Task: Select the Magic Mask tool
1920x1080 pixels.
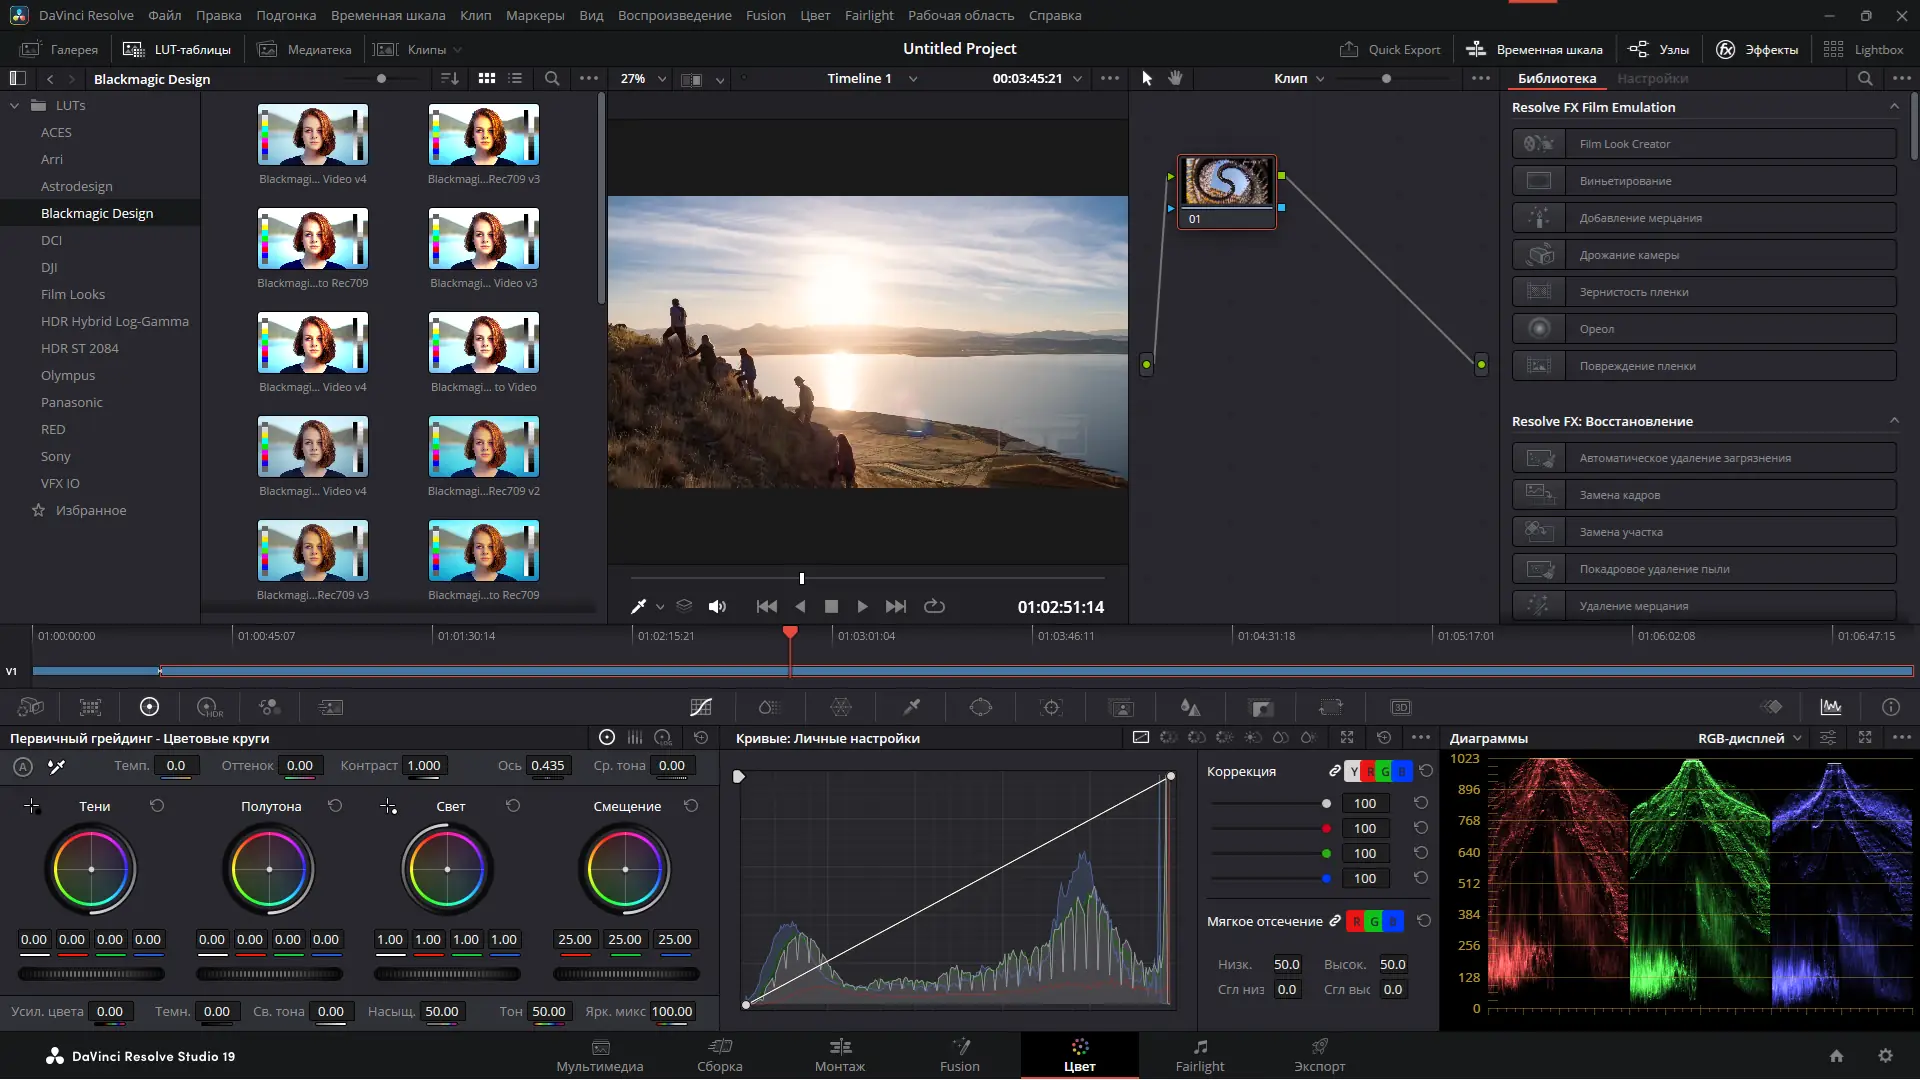Action: tap(1120, 707)
